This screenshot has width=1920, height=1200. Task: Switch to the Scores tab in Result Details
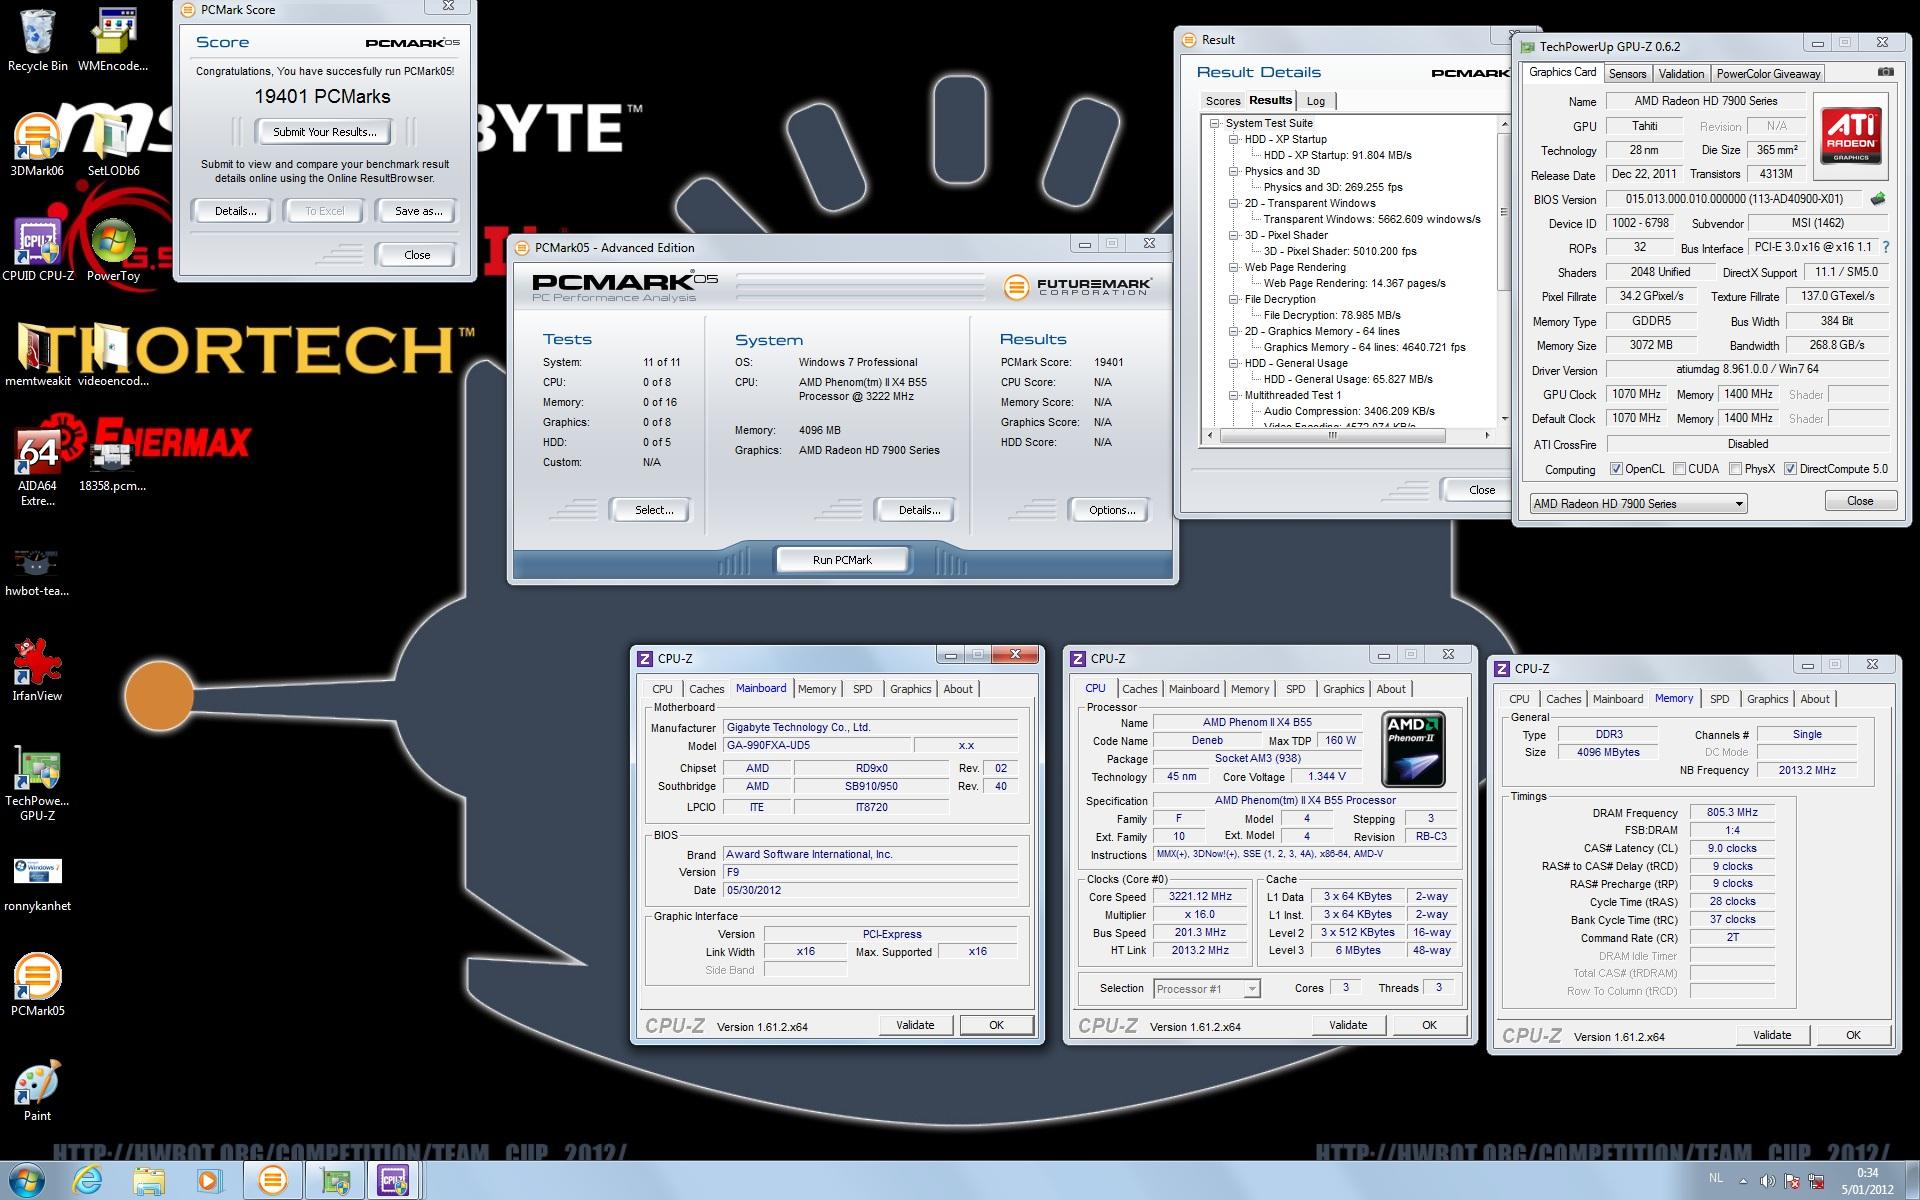click(1222, 101)
